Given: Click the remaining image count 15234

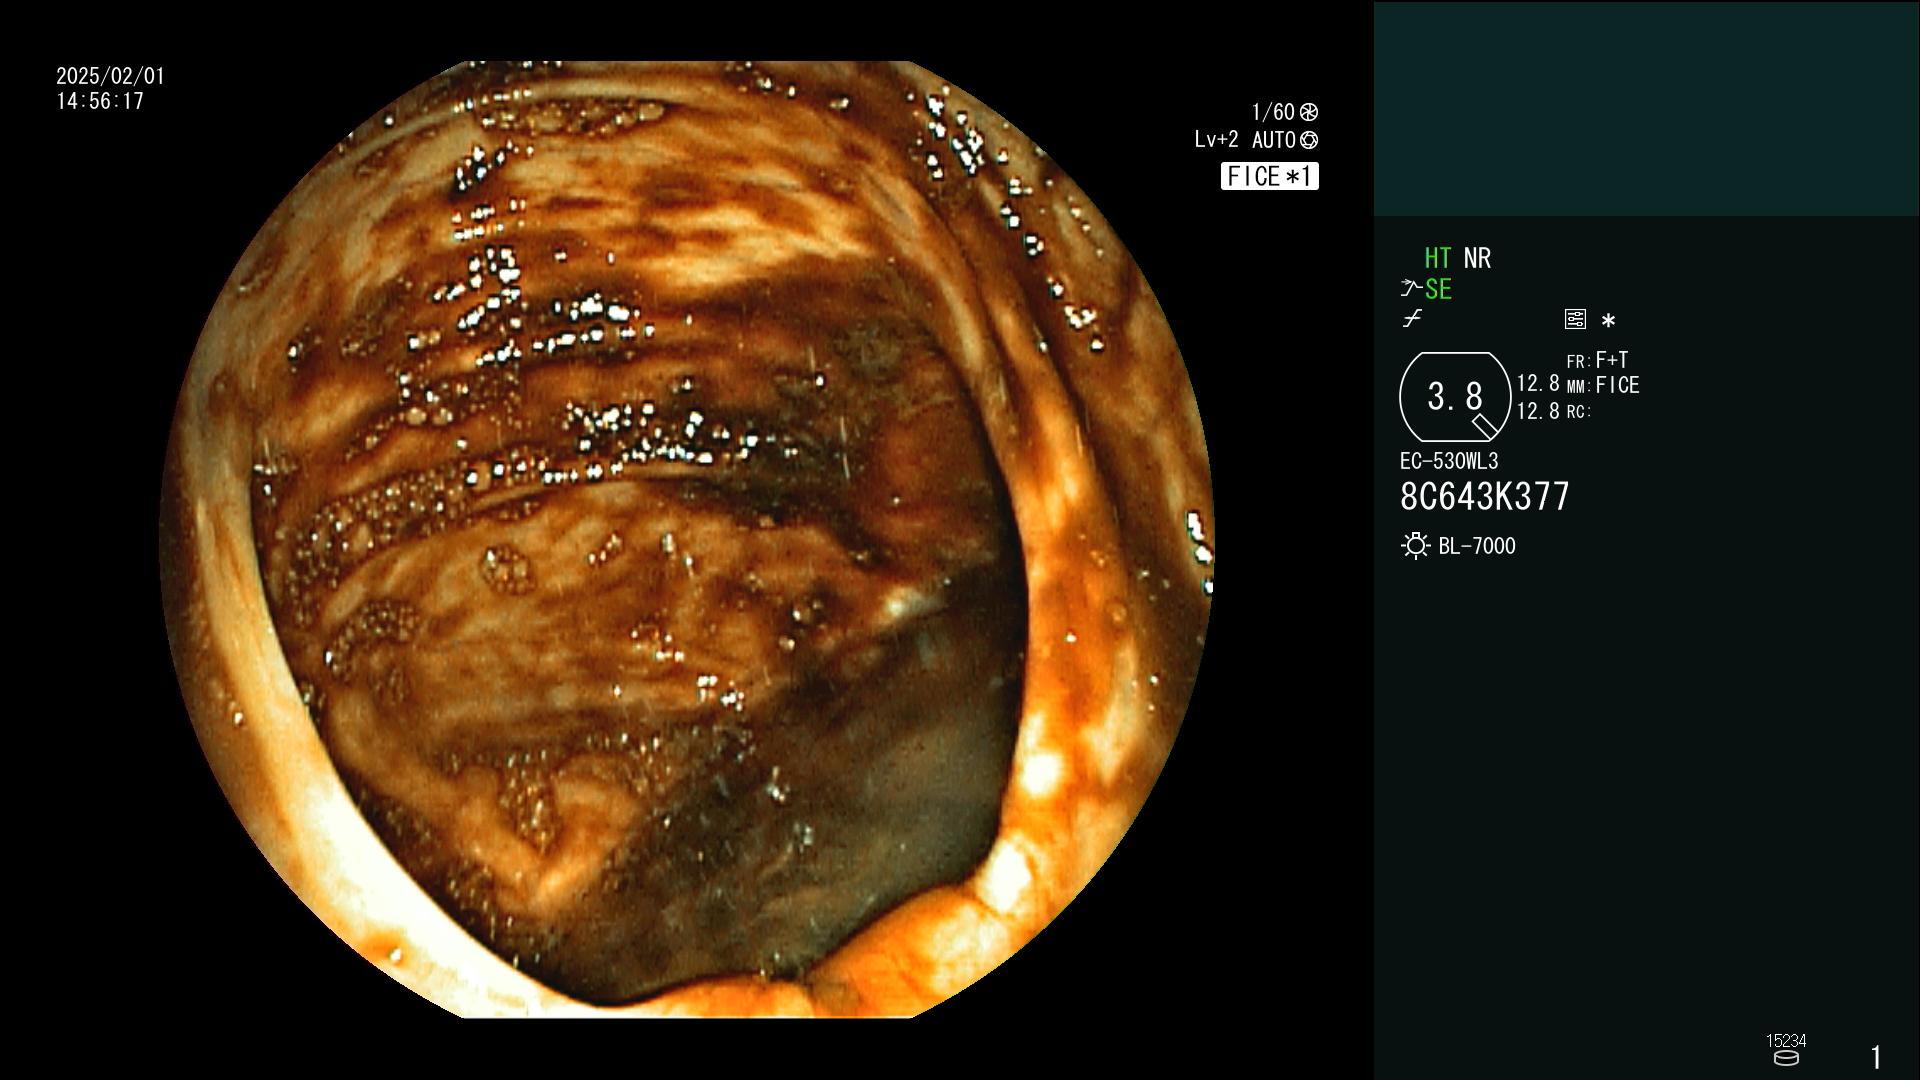Looking at the screenshot, I should click(1786, 1041).
